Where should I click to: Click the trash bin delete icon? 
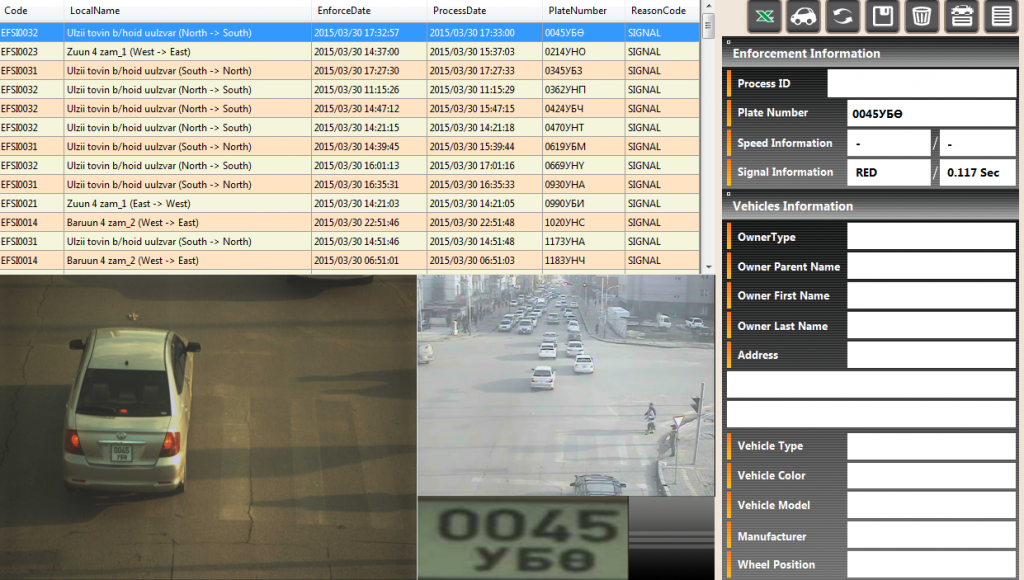921,16
